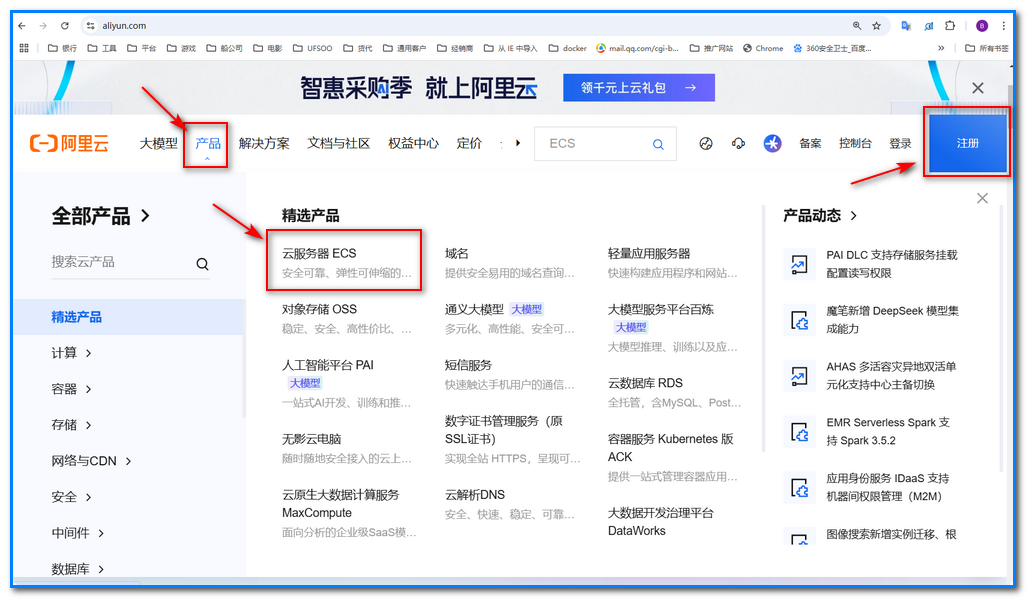Open the 产品 nav menu

pos(208,143)
